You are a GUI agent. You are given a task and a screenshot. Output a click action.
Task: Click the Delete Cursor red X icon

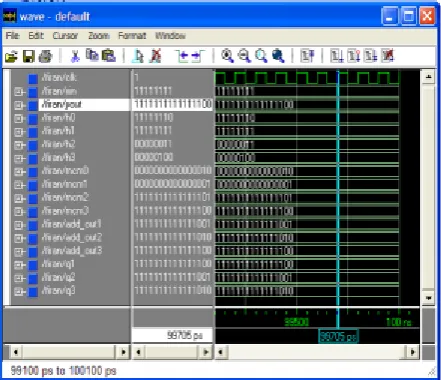(155, 56)
